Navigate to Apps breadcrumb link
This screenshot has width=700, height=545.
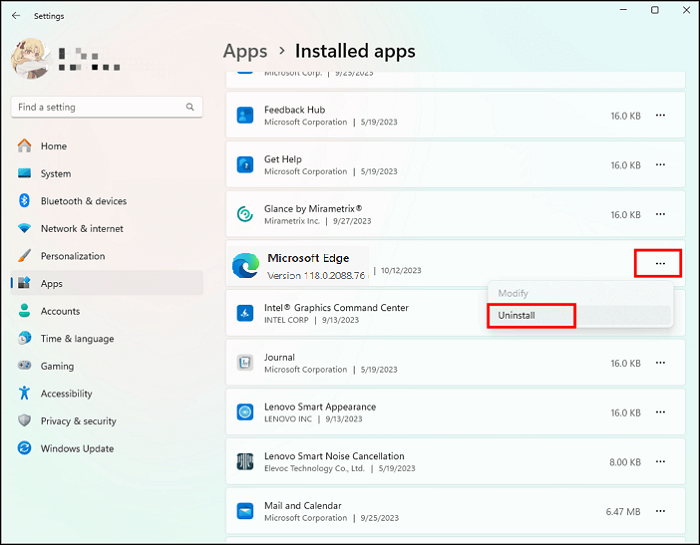point(245,51)
